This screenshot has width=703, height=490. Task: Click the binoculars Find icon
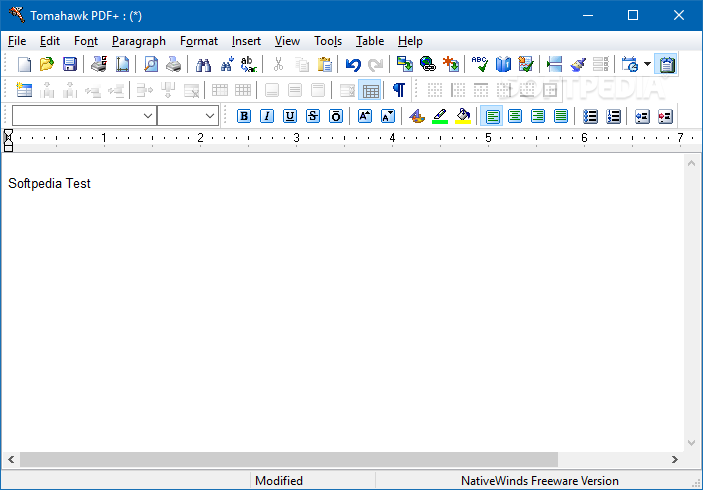coord(203,65)
